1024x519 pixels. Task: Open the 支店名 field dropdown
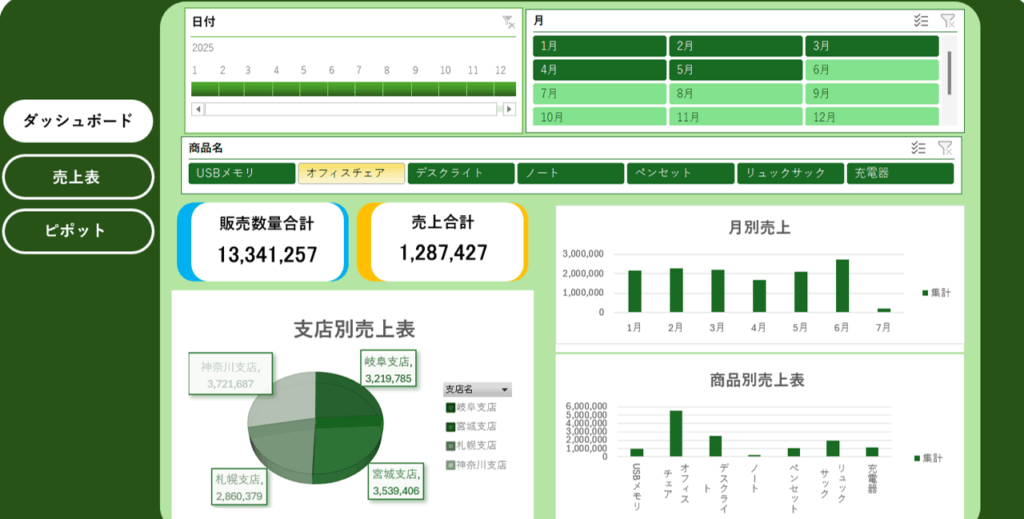505,389
